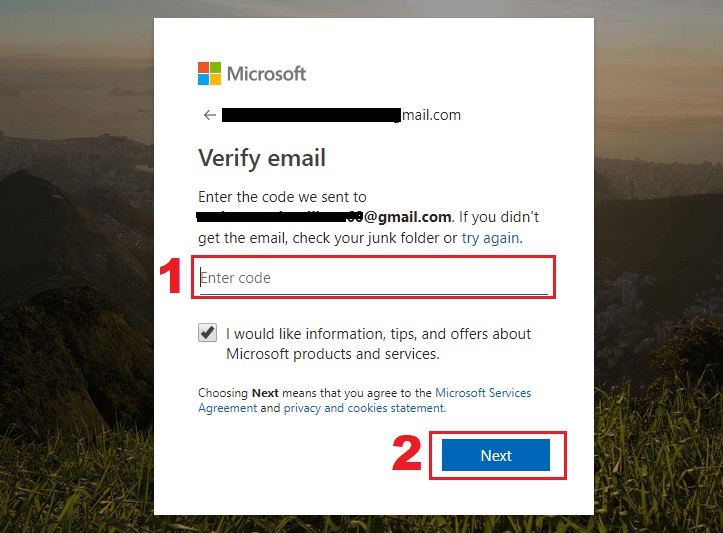Viewport: 723px width, 533px height.
Task: Click the red number 1 annotation
Action: pos(172,277)
